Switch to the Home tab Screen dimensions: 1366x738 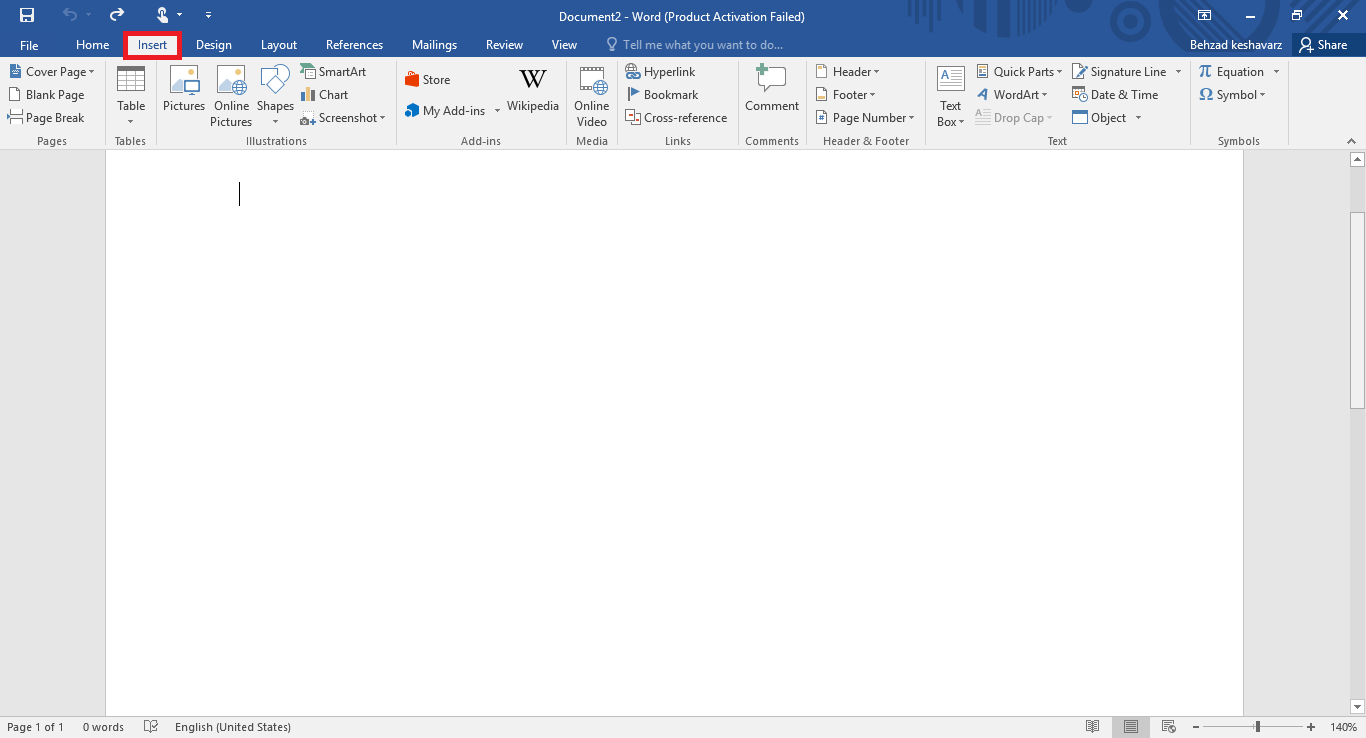(x=92, y=45)
